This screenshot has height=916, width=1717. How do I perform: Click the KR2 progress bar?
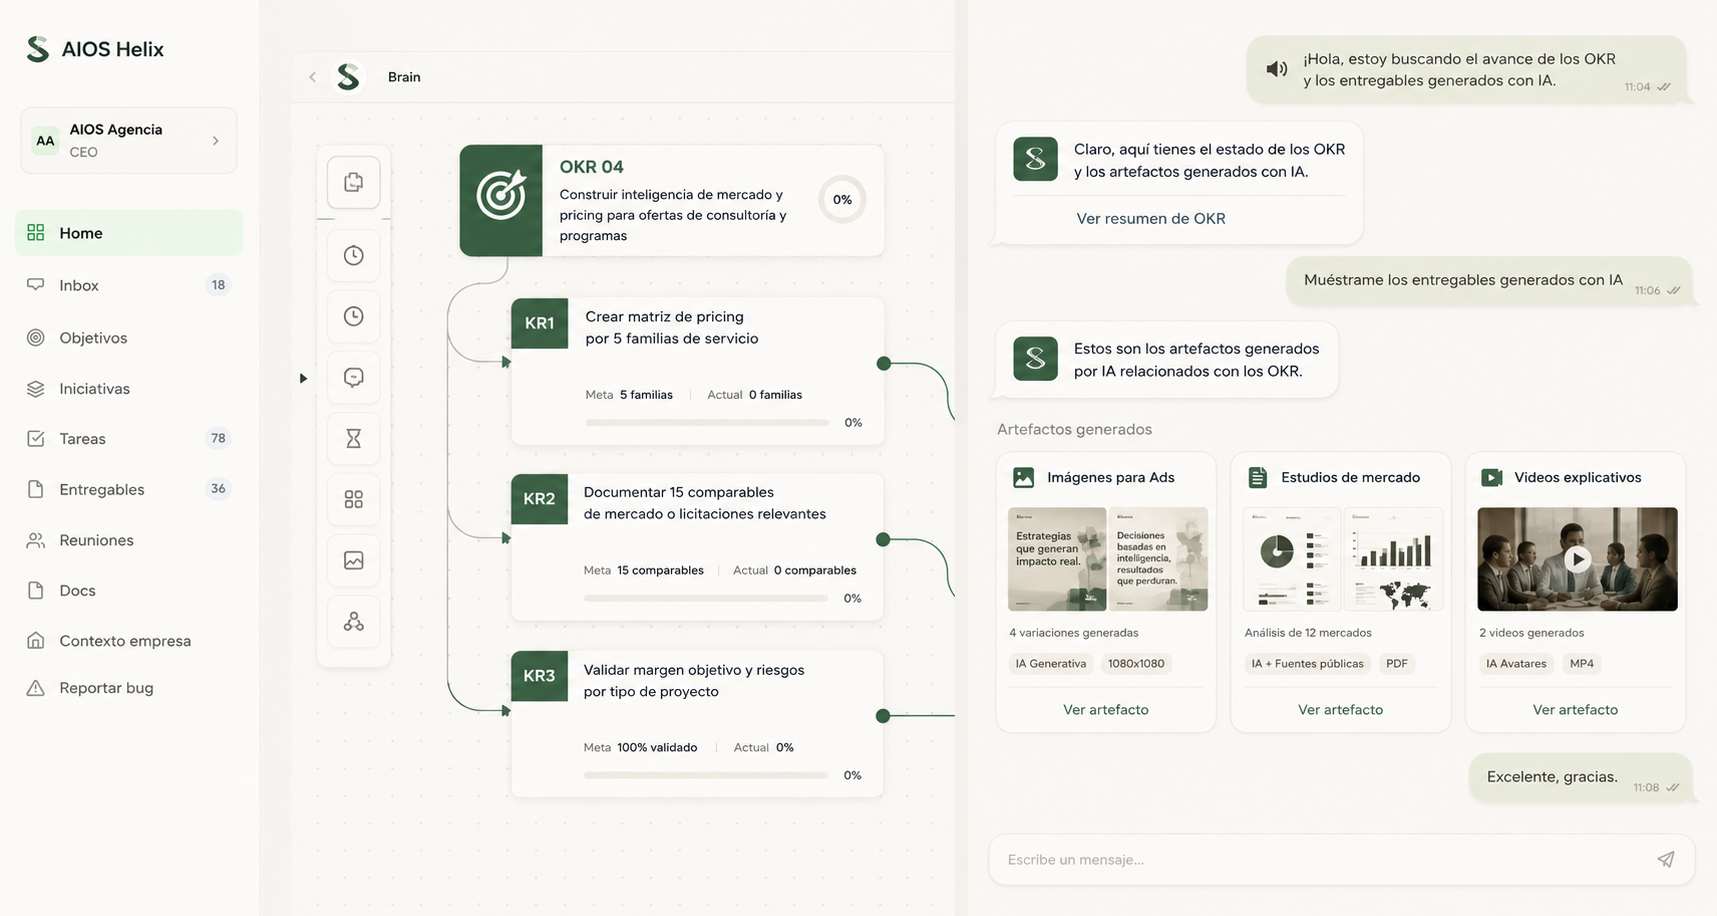(x=706, y=598)
